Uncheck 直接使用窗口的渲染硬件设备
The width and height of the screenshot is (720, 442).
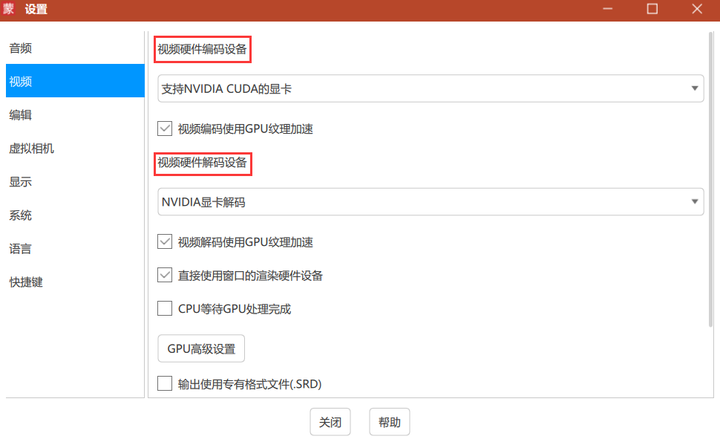[x=166, y=275]
